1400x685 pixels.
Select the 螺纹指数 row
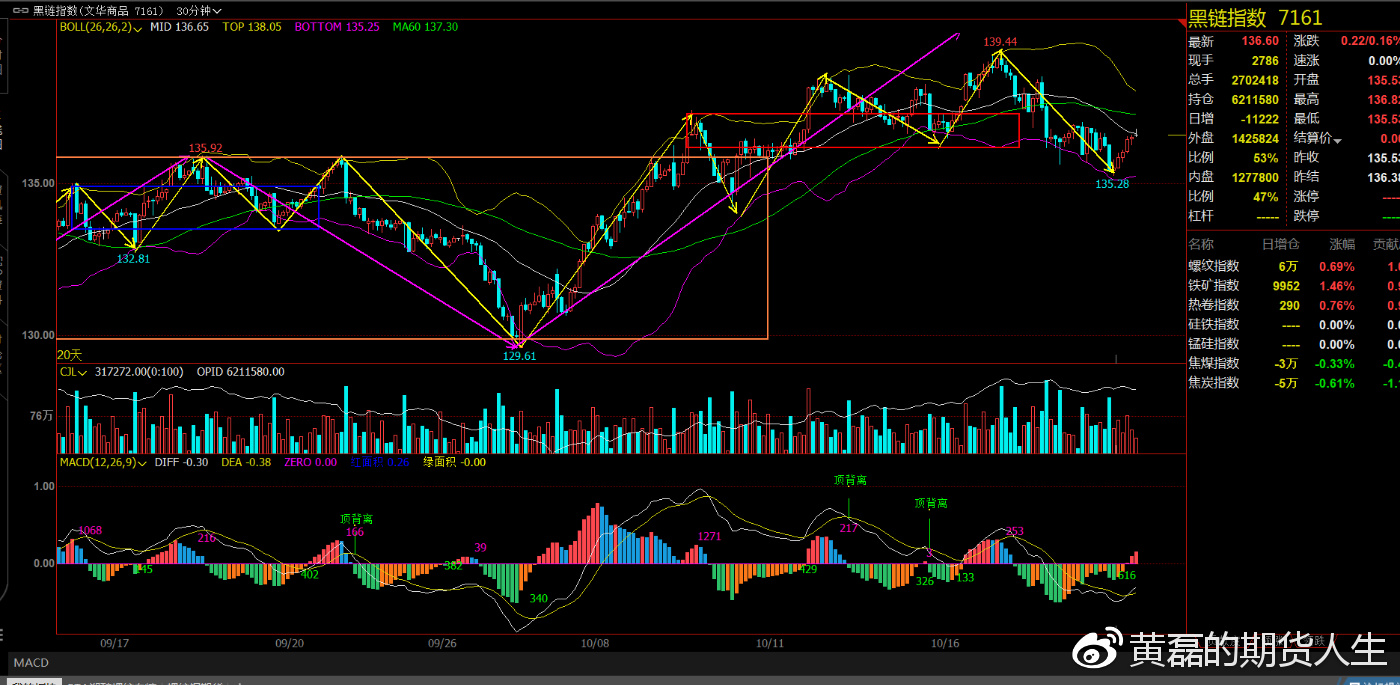[1293, 266]
